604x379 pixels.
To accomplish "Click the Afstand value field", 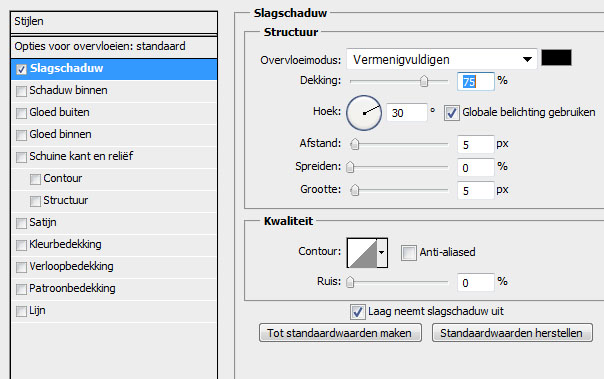I will click(476, 145).
